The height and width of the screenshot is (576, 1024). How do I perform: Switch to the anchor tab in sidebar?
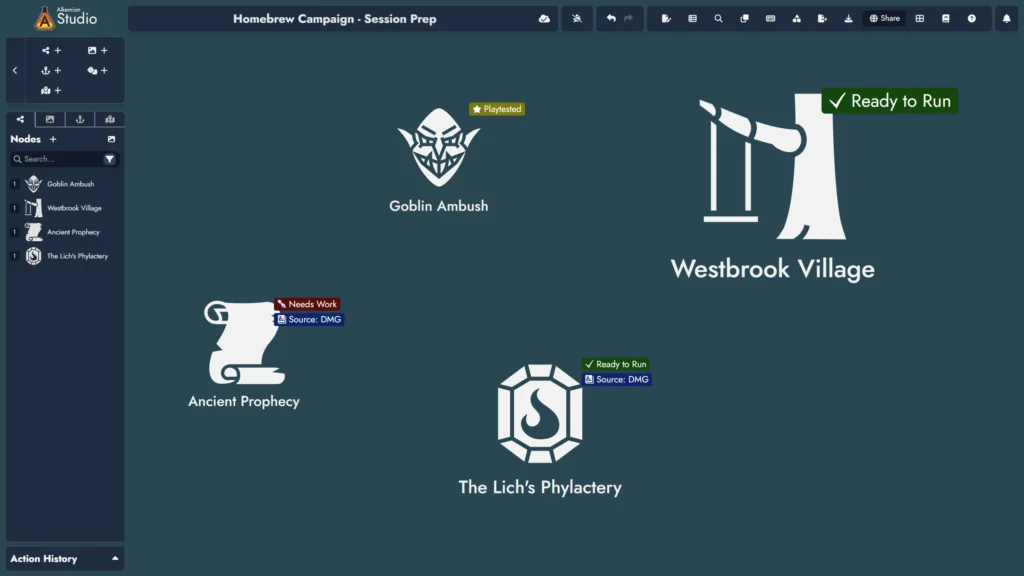click(x=80, y=119)
